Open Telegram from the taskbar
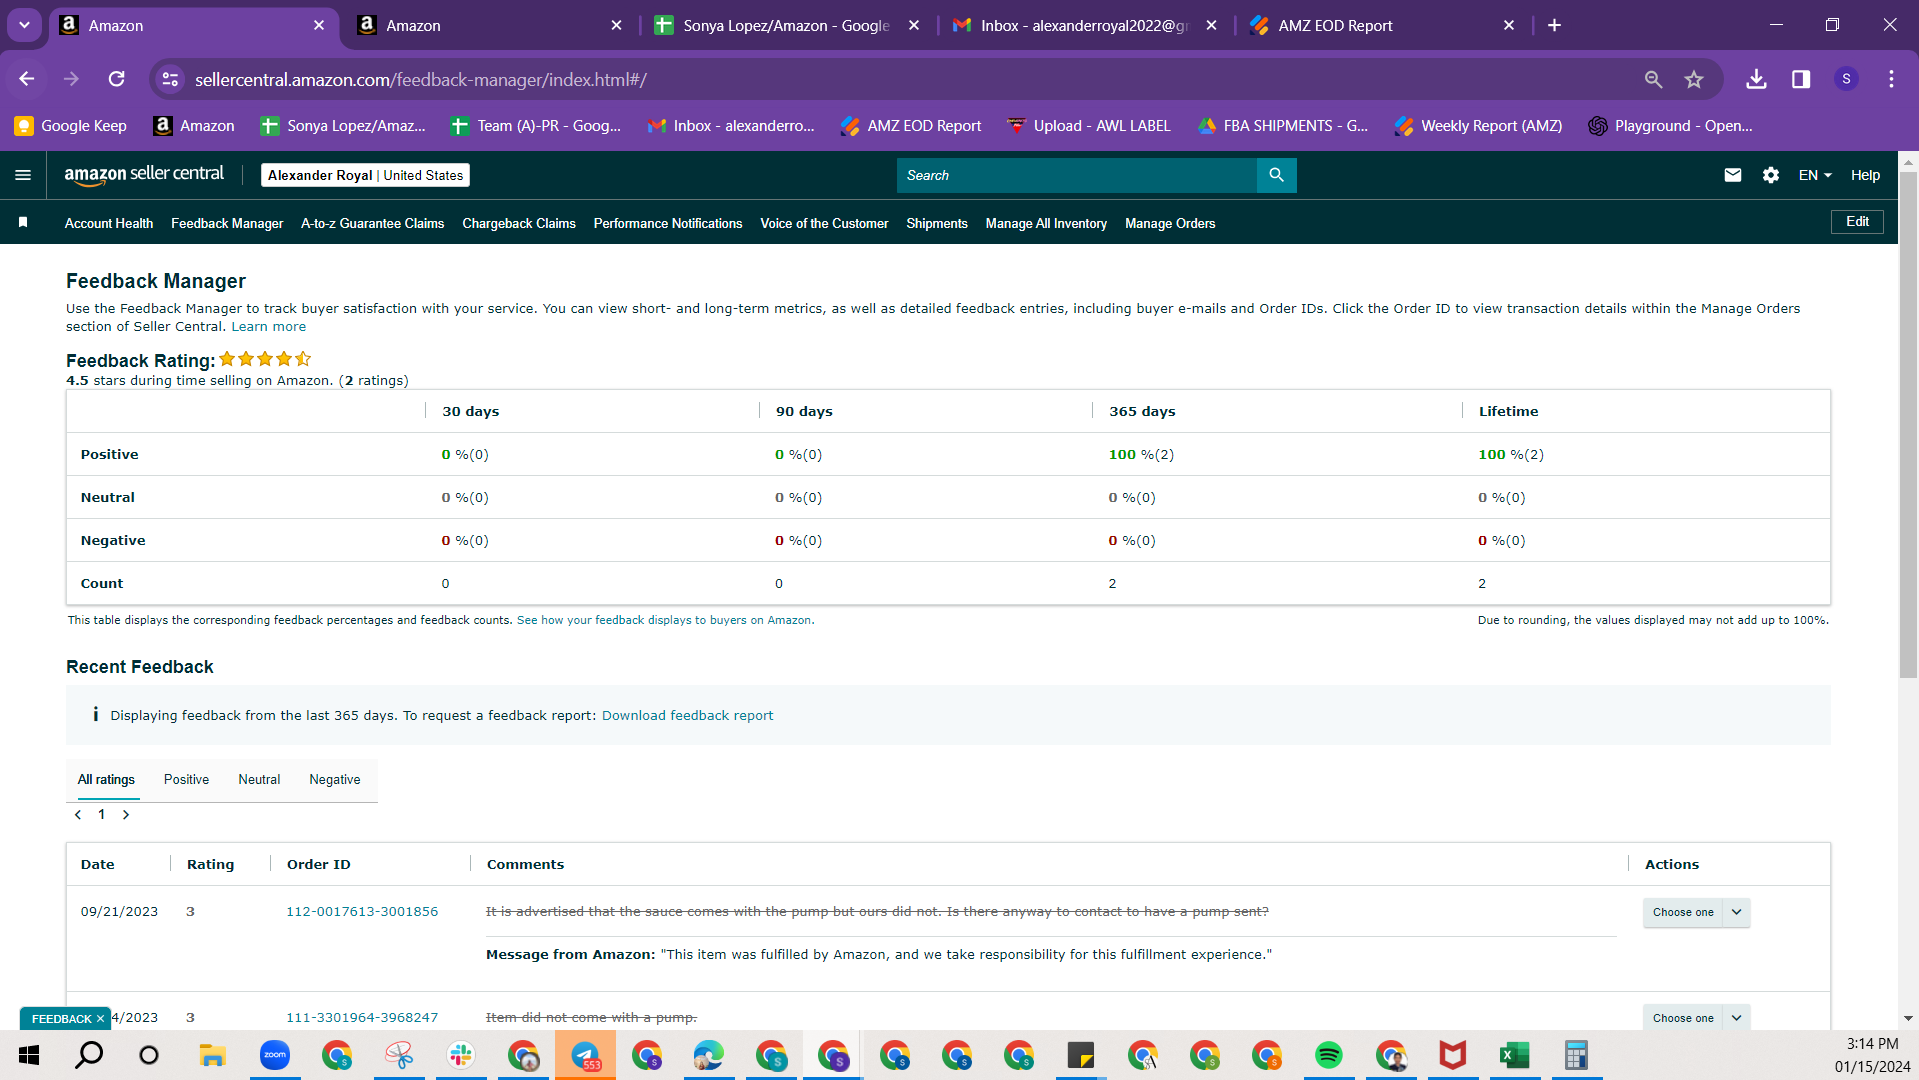Viewport: 1919px width, 1080px height. click(585, 1055)
